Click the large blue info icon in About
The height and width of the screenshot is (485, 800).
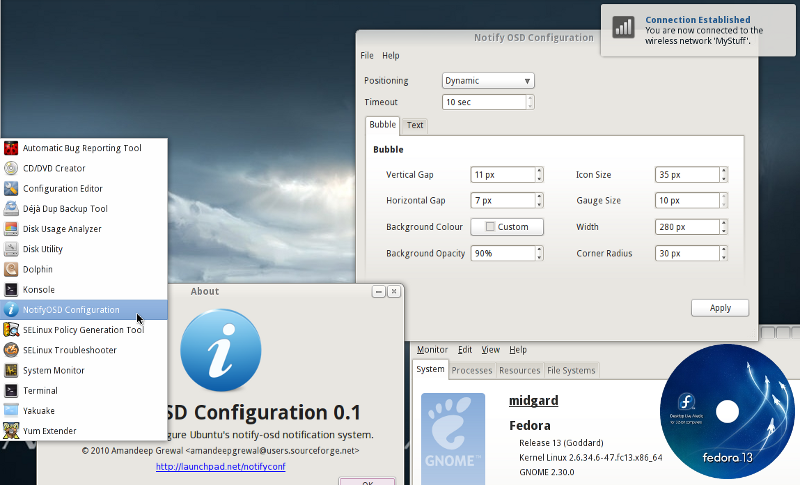pos(221,350)
